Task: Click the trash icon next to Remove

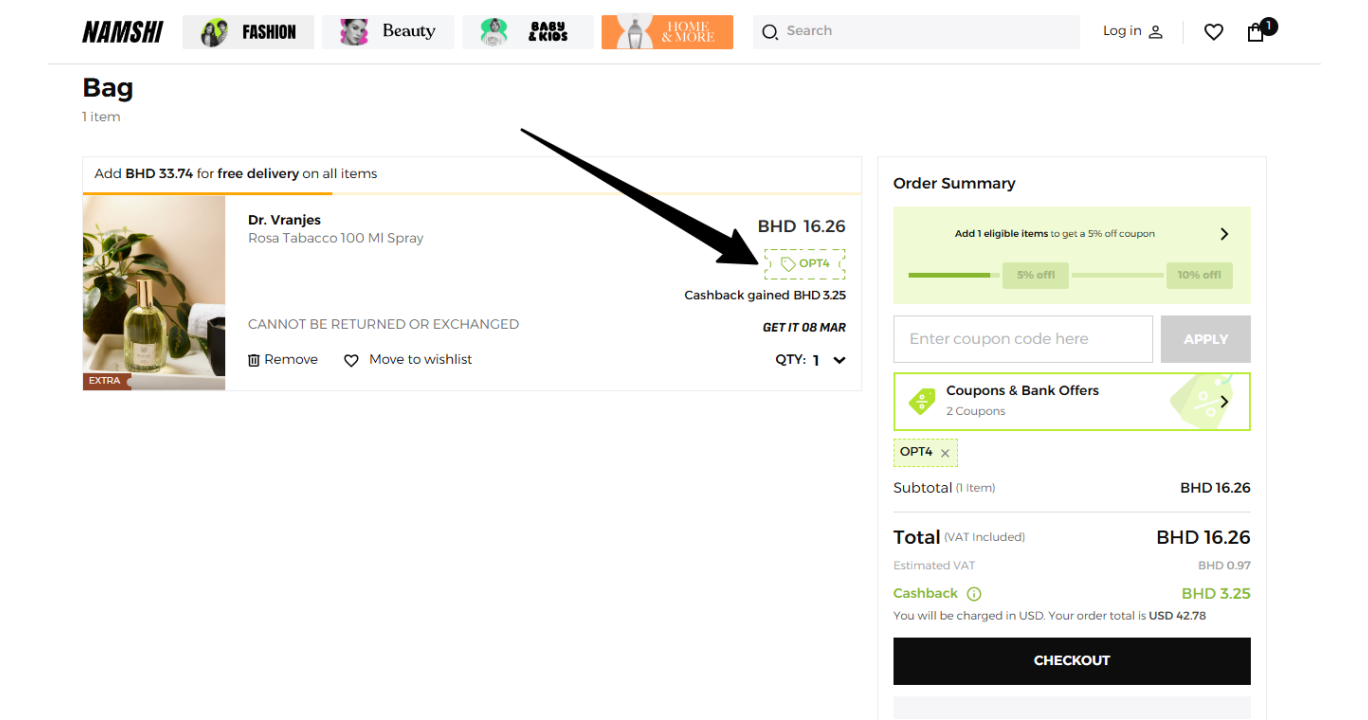Action: [254, 360]
